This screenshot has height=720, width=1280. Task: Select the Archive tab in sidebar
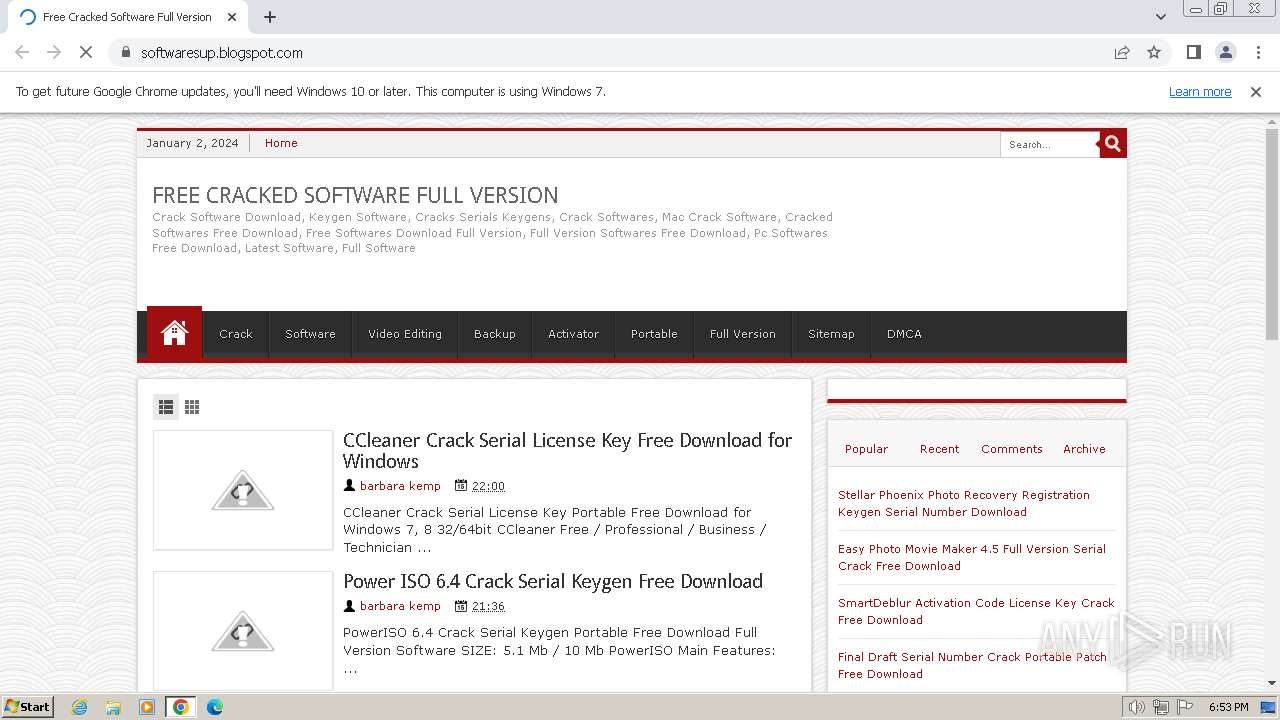point(1084,449)
